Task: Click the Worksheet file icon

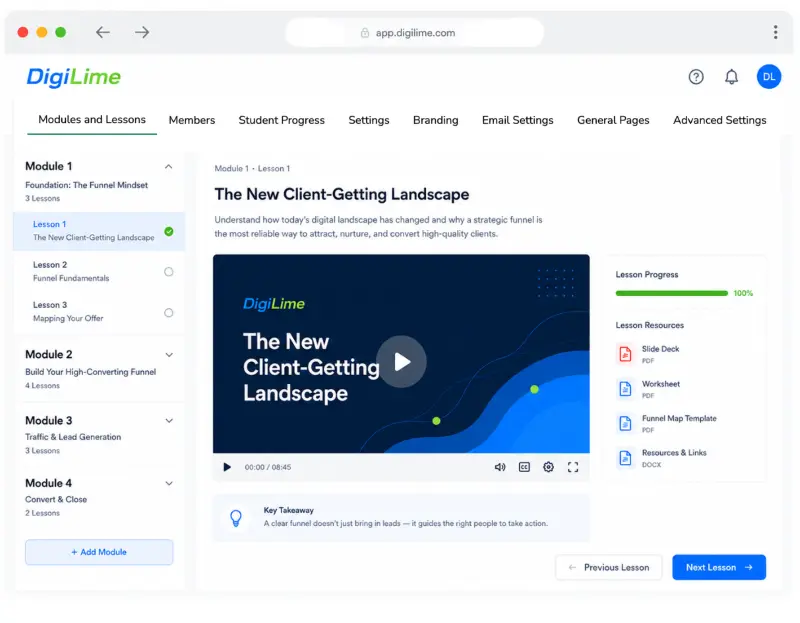Action: point(625,389)
